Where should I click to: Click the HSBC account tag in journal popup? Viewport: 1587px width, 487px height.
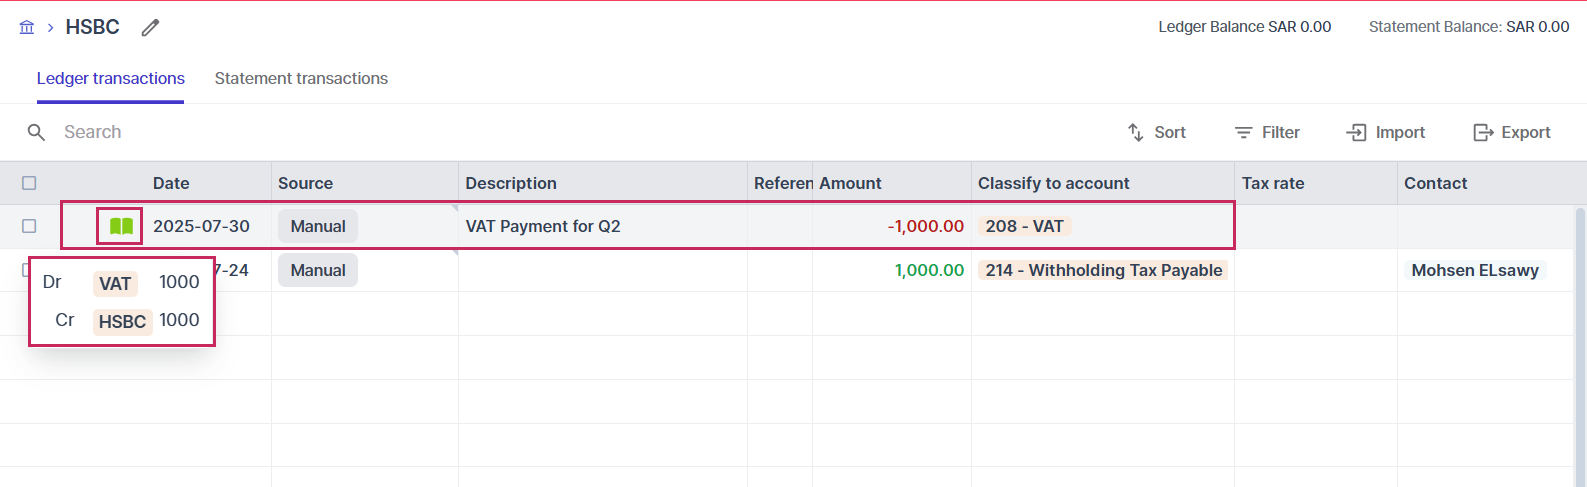tap(122, 321)
